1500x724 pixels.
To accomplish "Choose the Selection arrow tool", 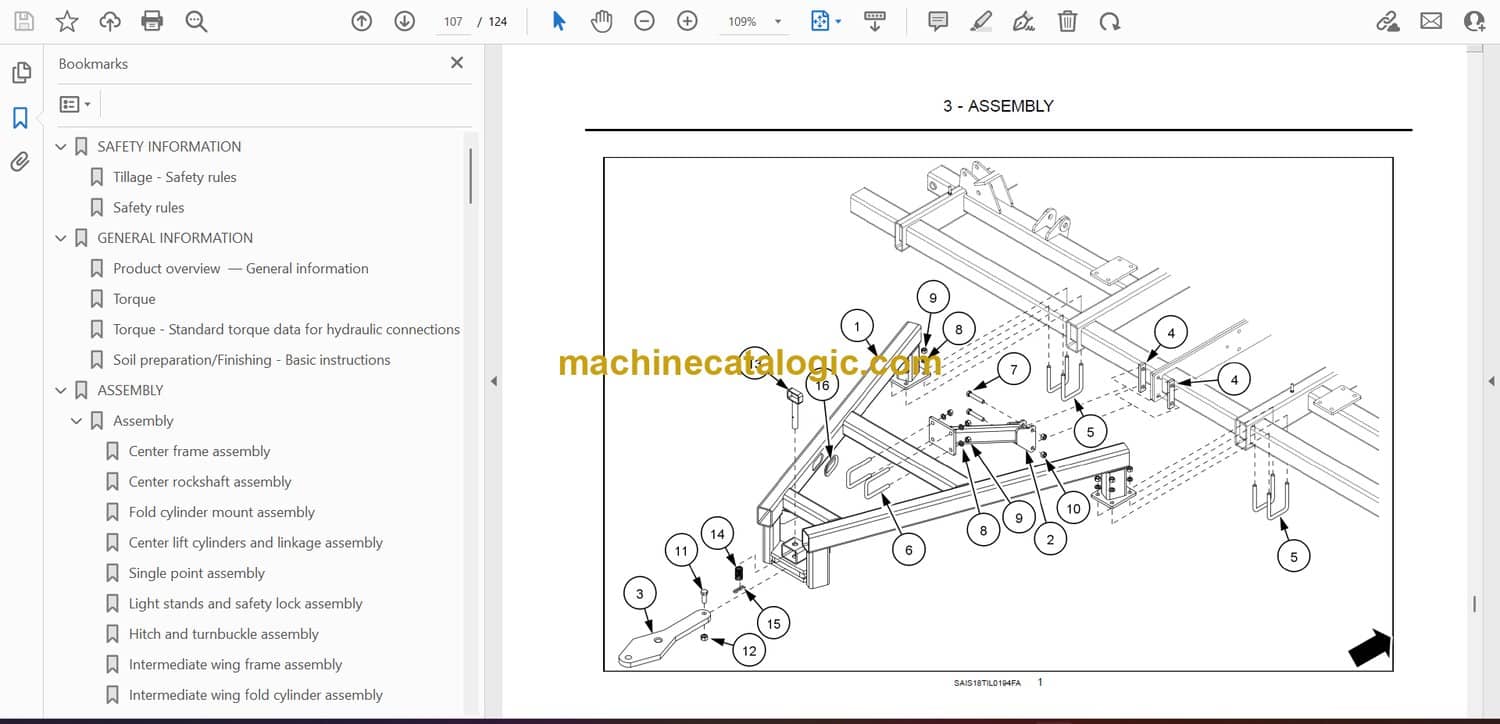I will 559,21.
